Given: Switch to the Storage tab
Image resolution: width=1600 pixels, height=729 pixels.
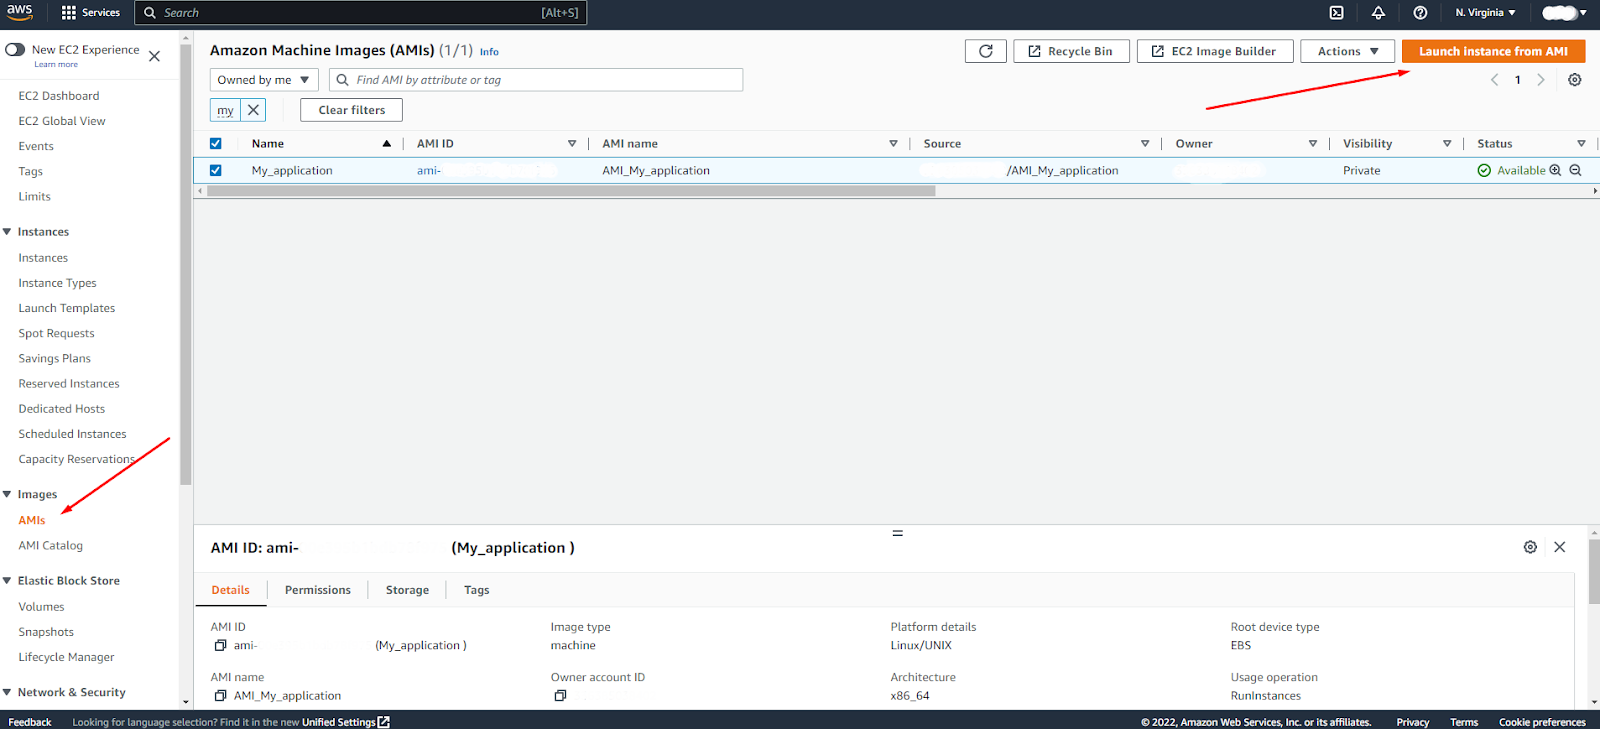Looking at the screenshot, I should click(x=407, y=590).
